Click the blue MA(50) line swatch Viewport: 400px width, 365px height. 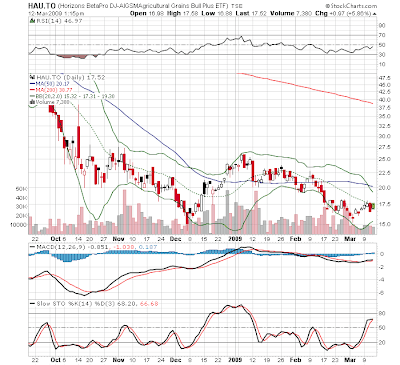[x=32, y=83]
